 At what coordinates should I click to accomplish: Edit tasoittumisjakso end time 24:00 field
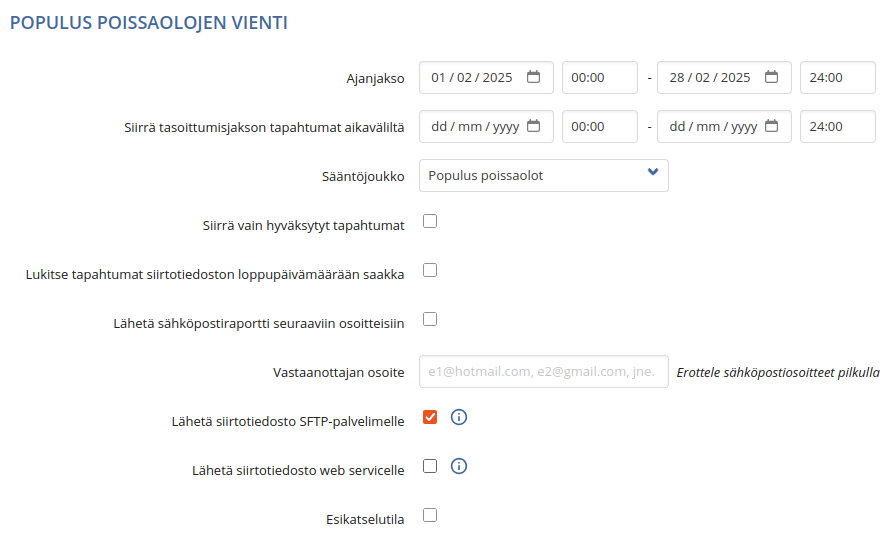coord(837,127)
